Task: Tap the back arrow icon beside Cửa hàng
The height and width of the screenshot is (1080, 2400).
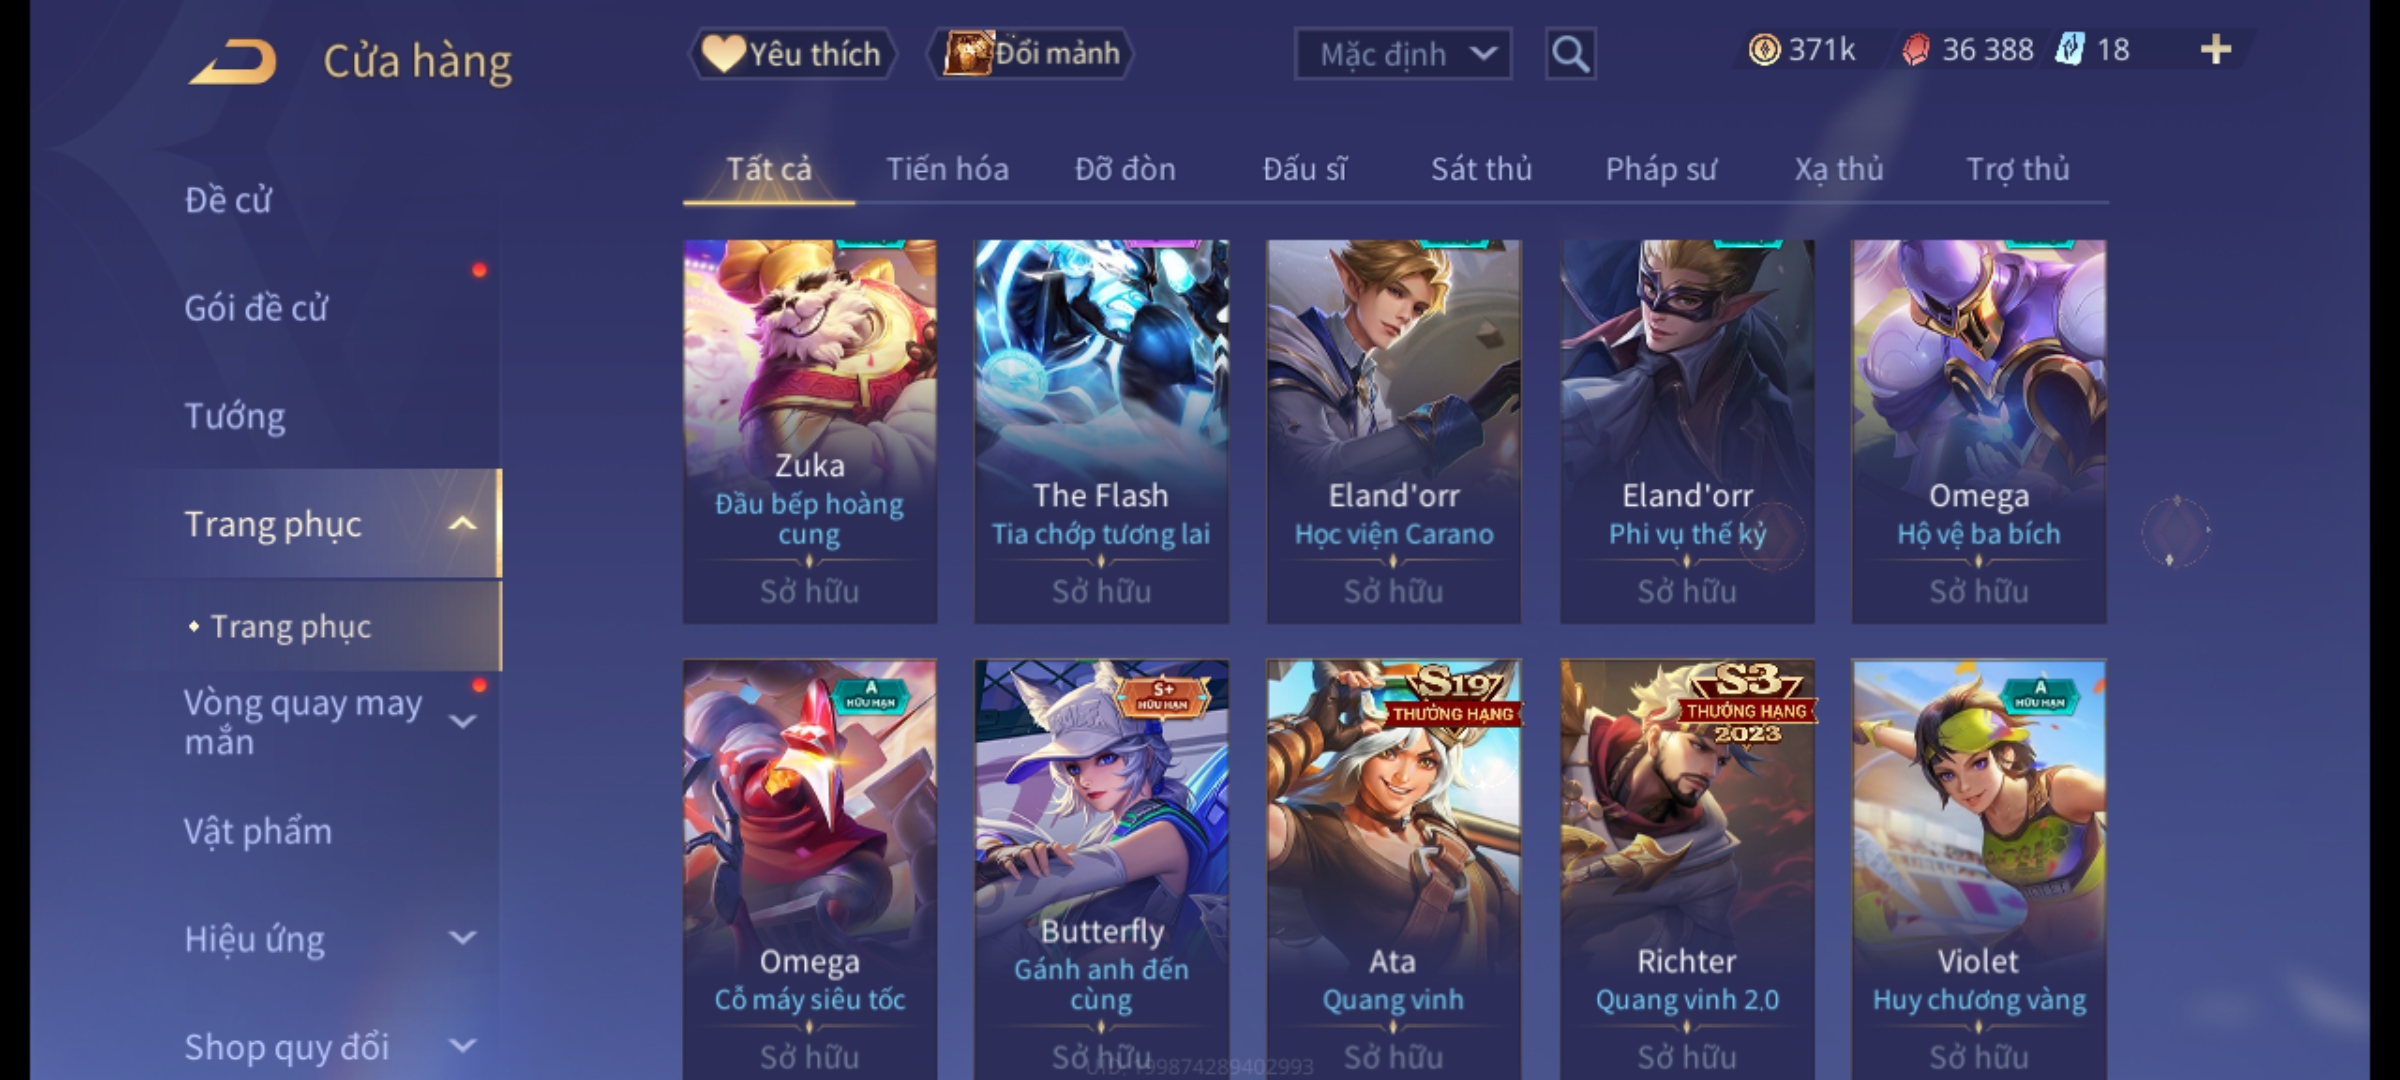Action: coord(233,62)
